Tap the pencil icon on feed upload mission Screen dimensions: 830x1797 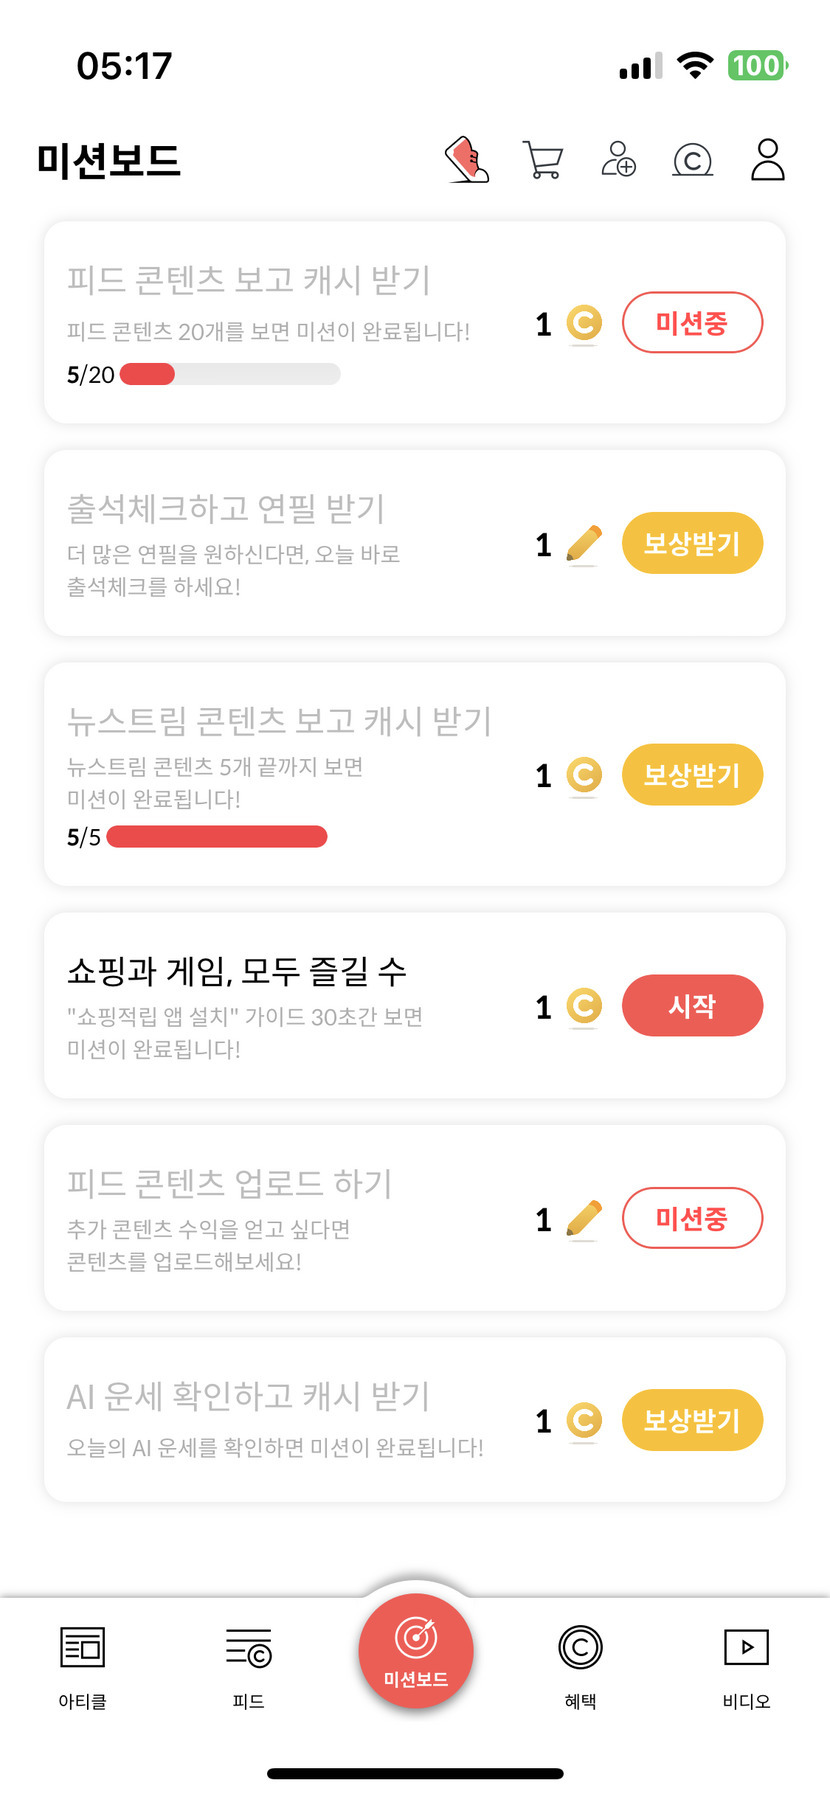tap(584, 1219)
